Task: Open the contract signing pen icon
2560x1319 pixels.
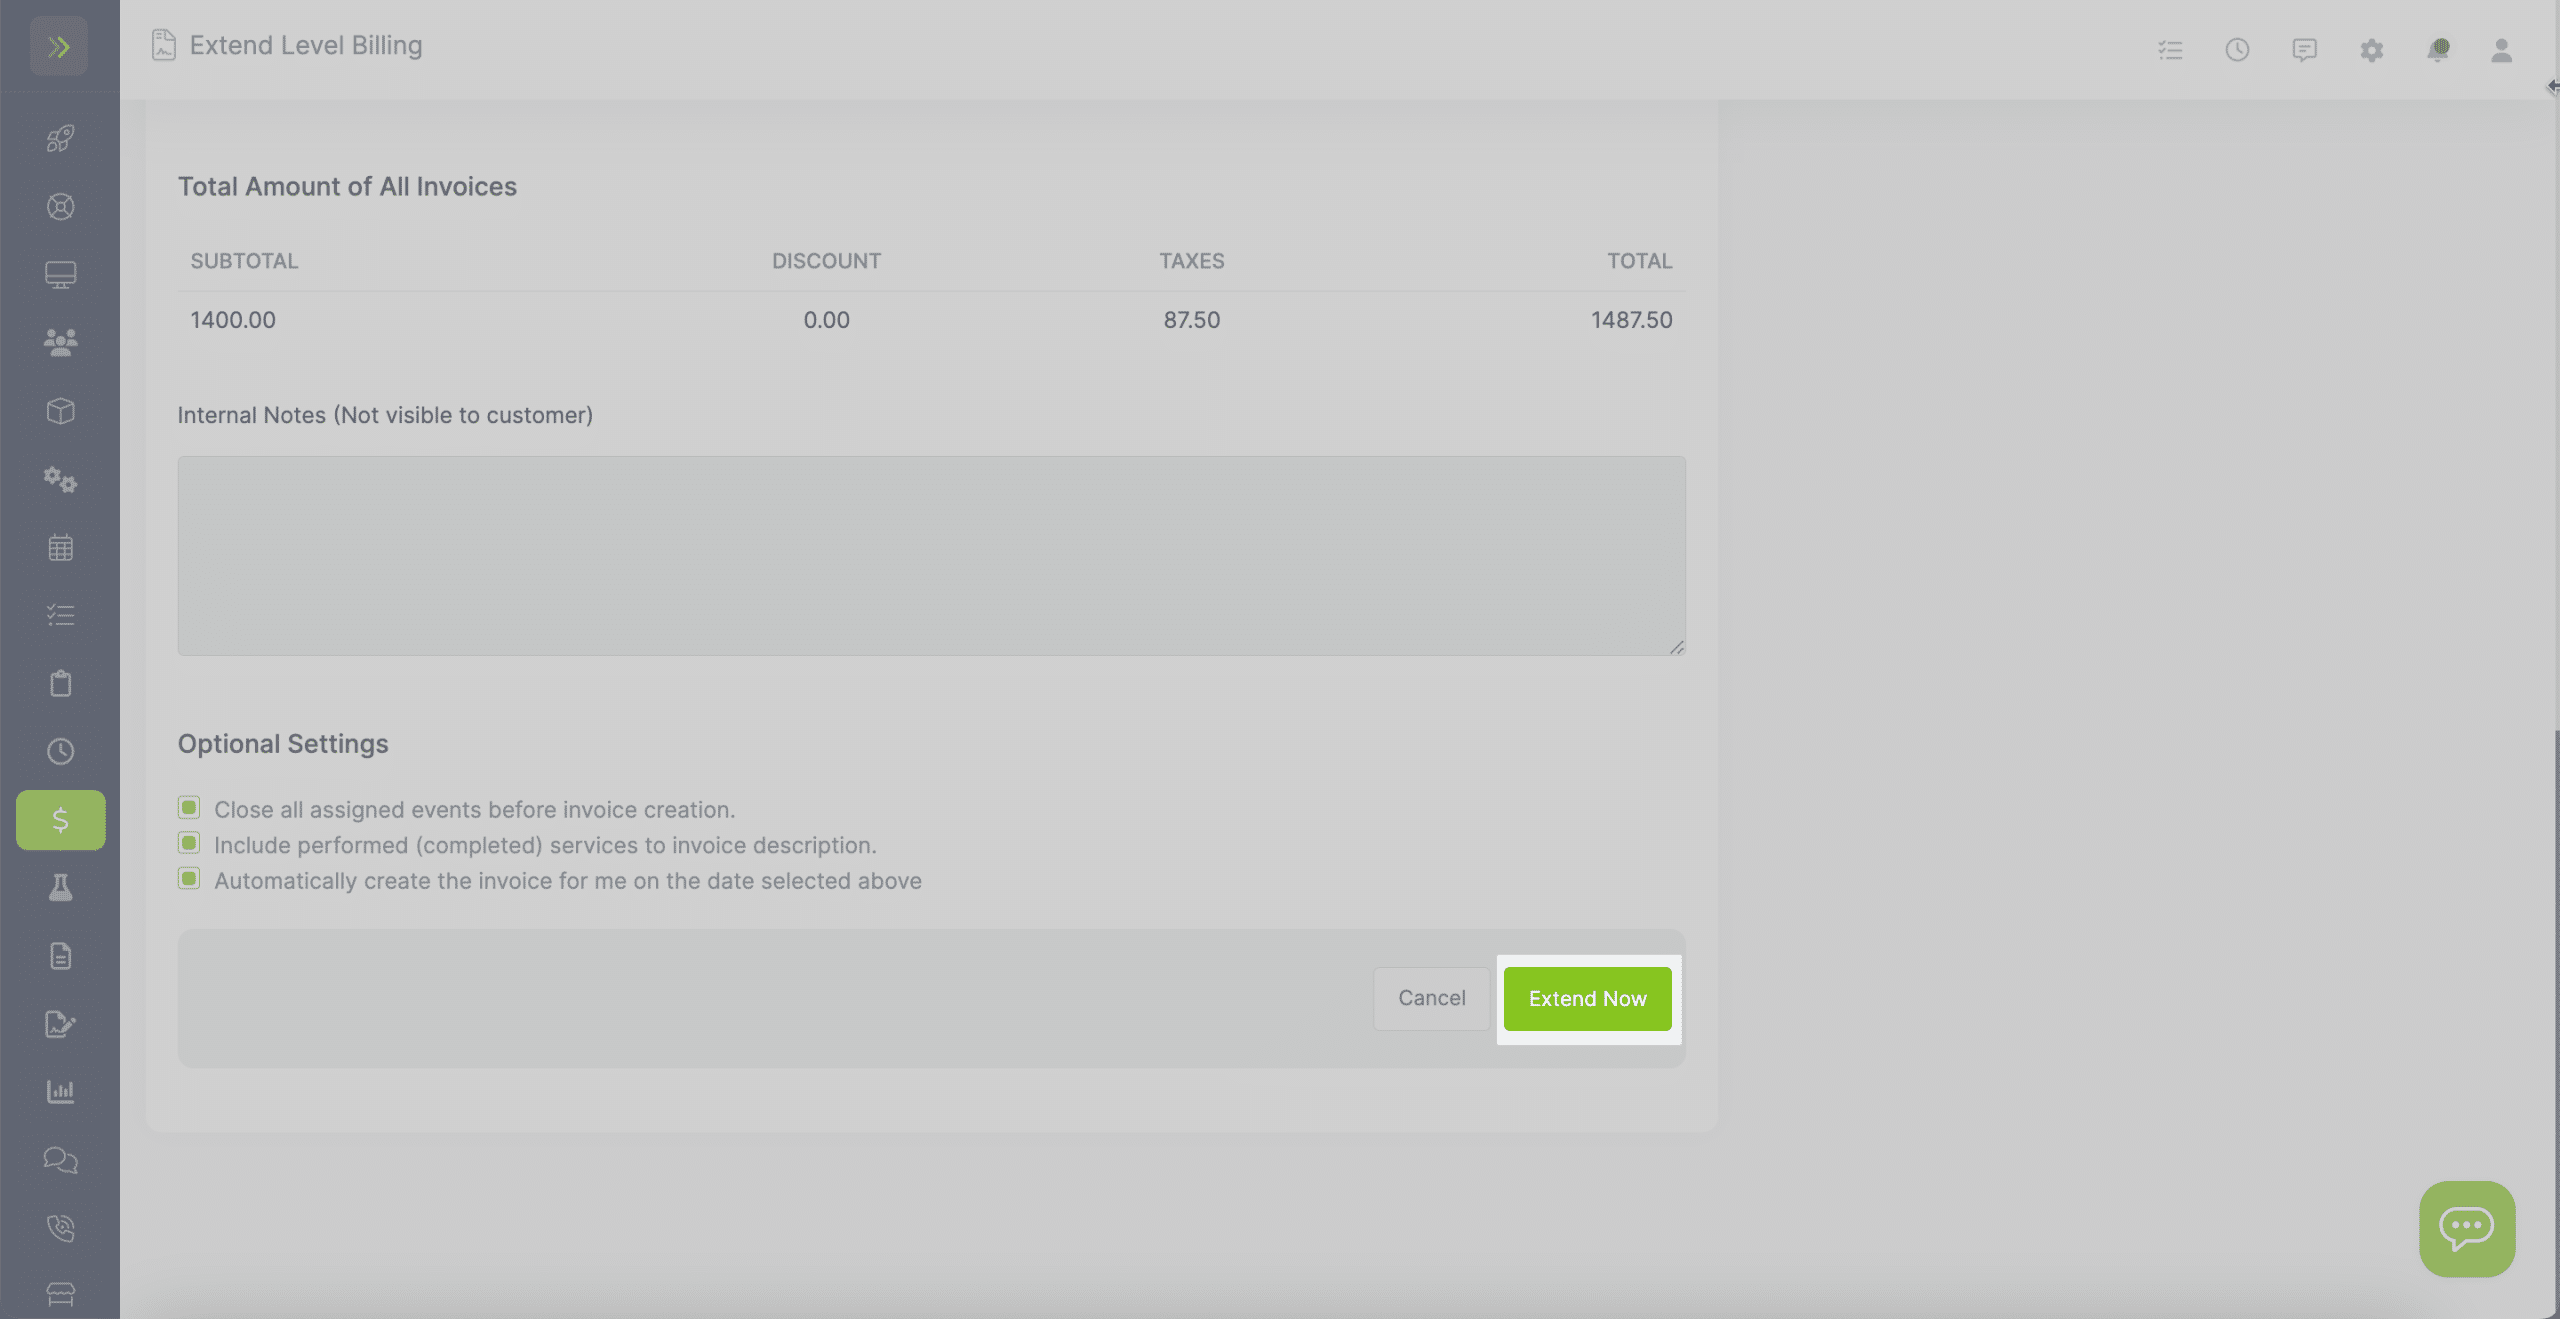Action: click(x=60, y=1024)
